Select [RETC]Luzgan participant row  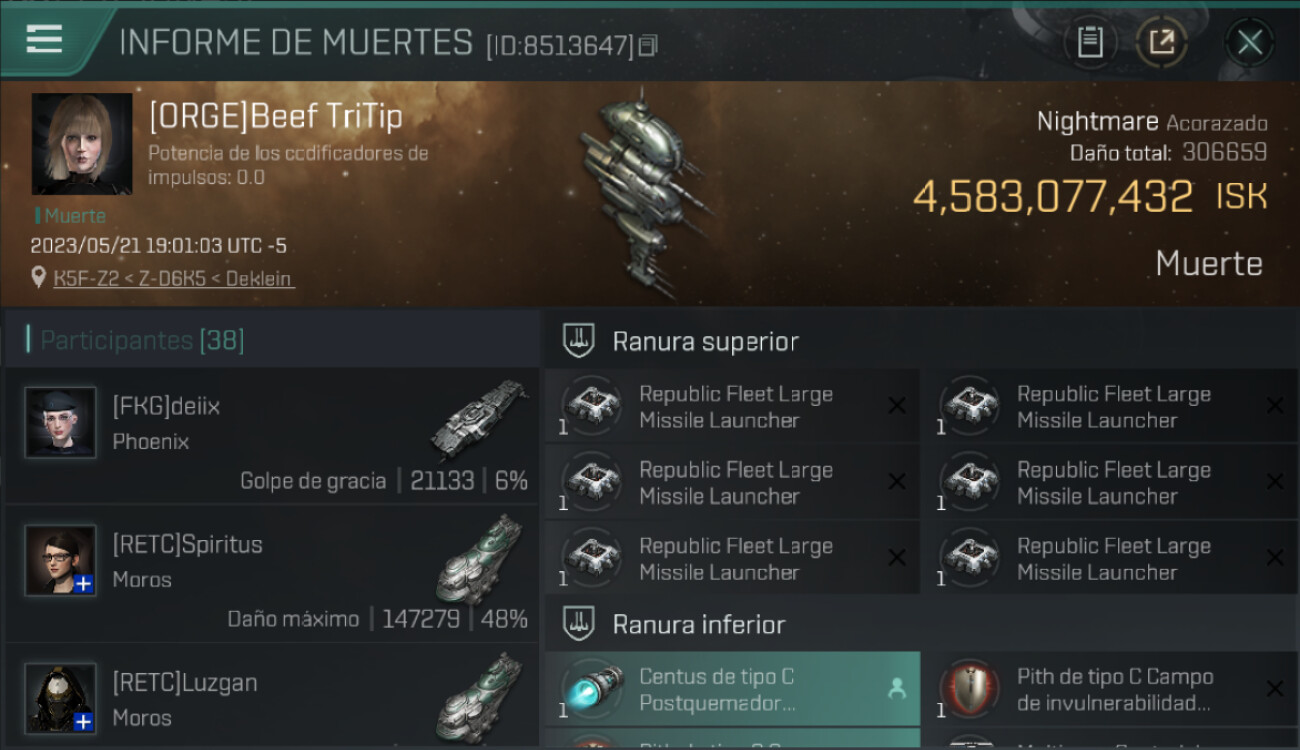click(272, 698)
